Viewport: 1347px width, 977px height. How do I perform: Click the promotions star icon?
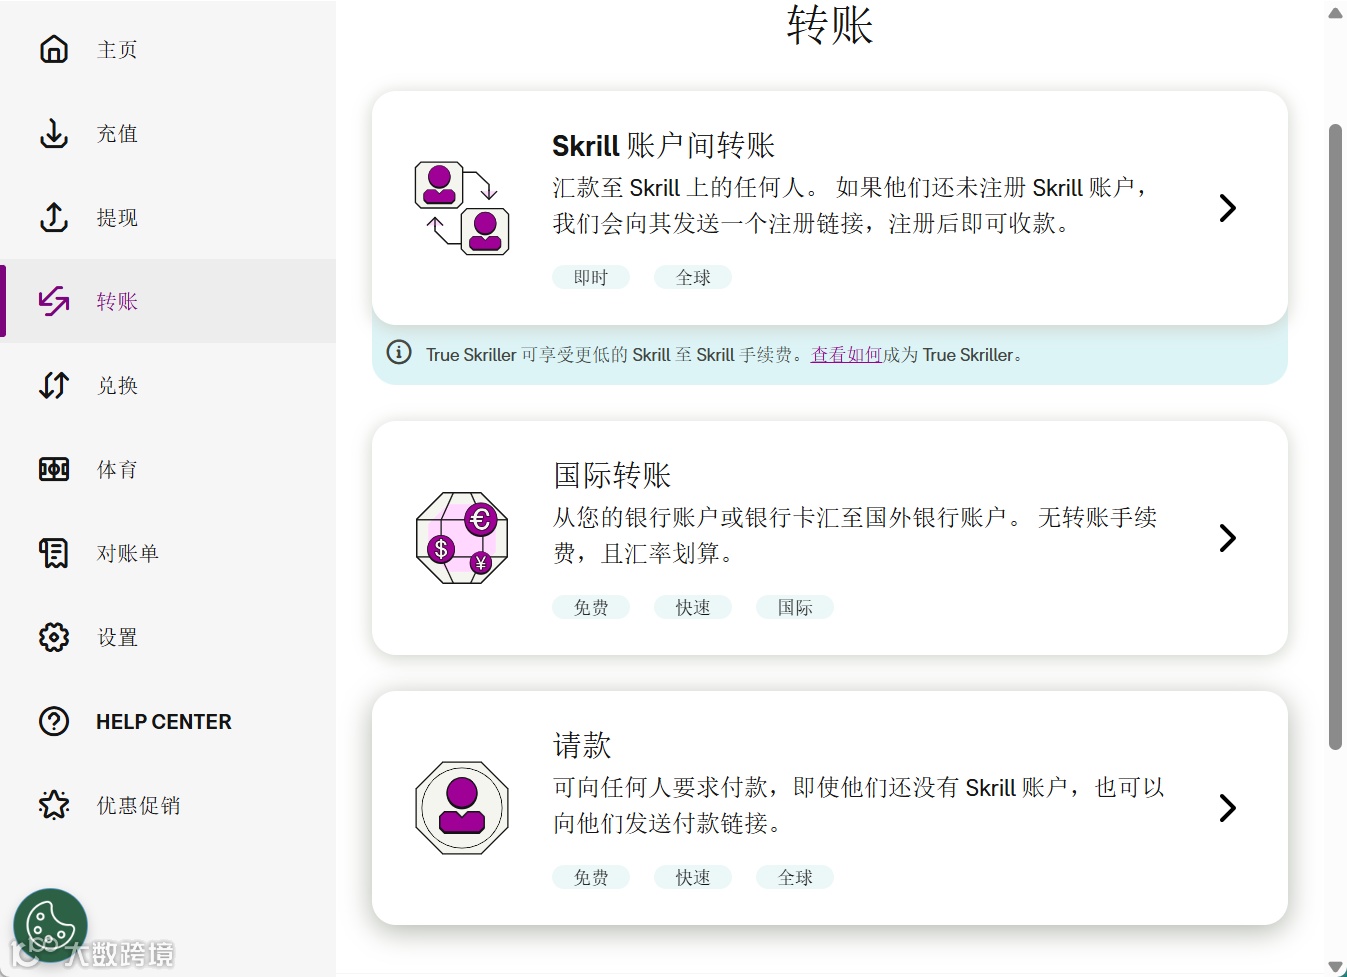54,805
